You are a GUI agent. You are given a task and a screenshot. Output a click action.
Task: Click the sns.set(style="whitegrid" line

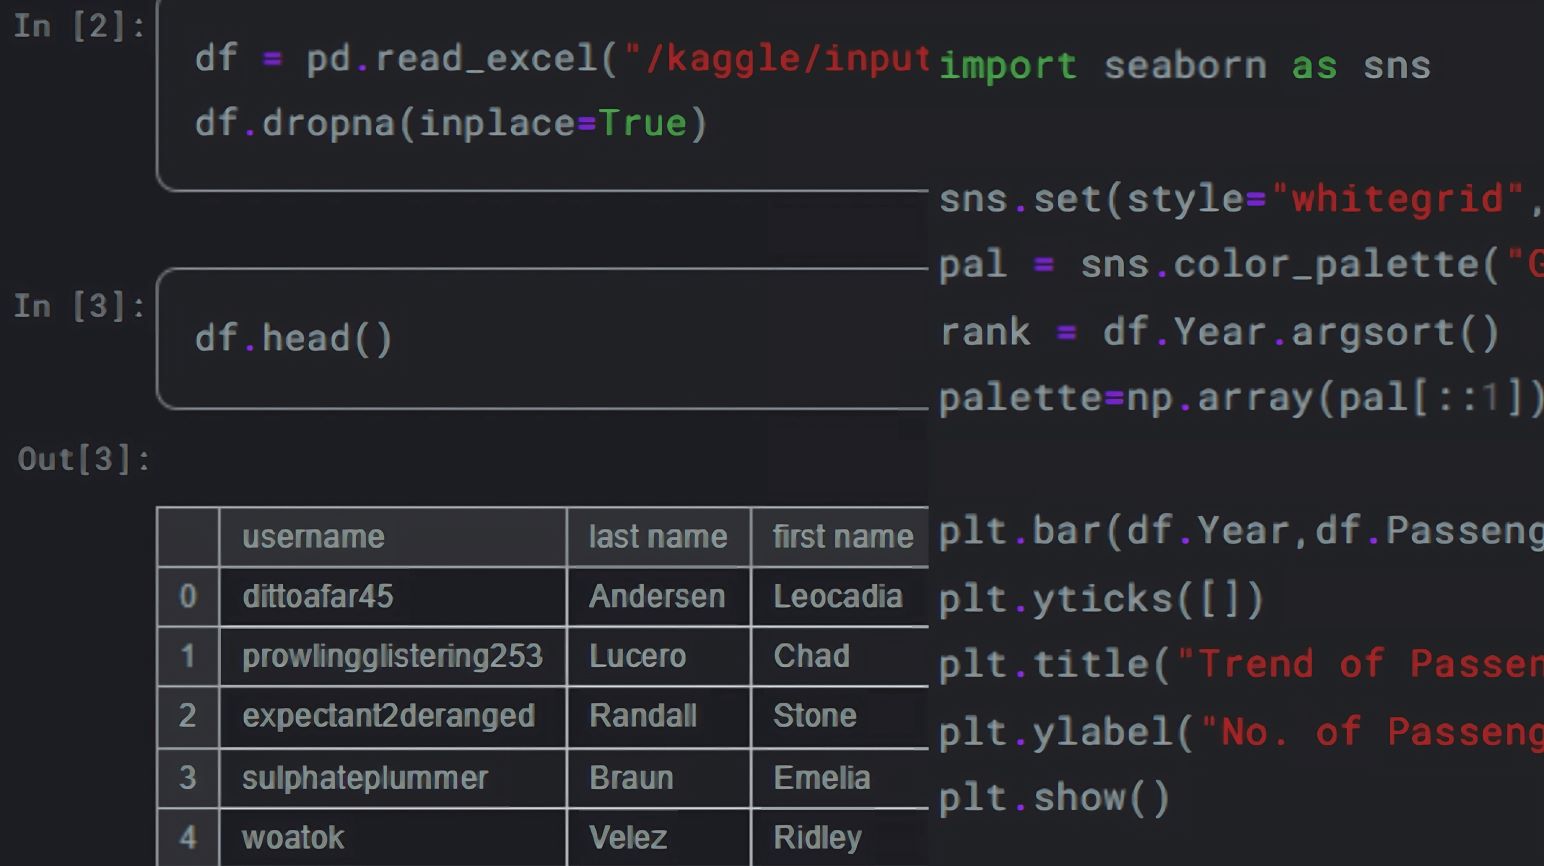coord(1240,198)
